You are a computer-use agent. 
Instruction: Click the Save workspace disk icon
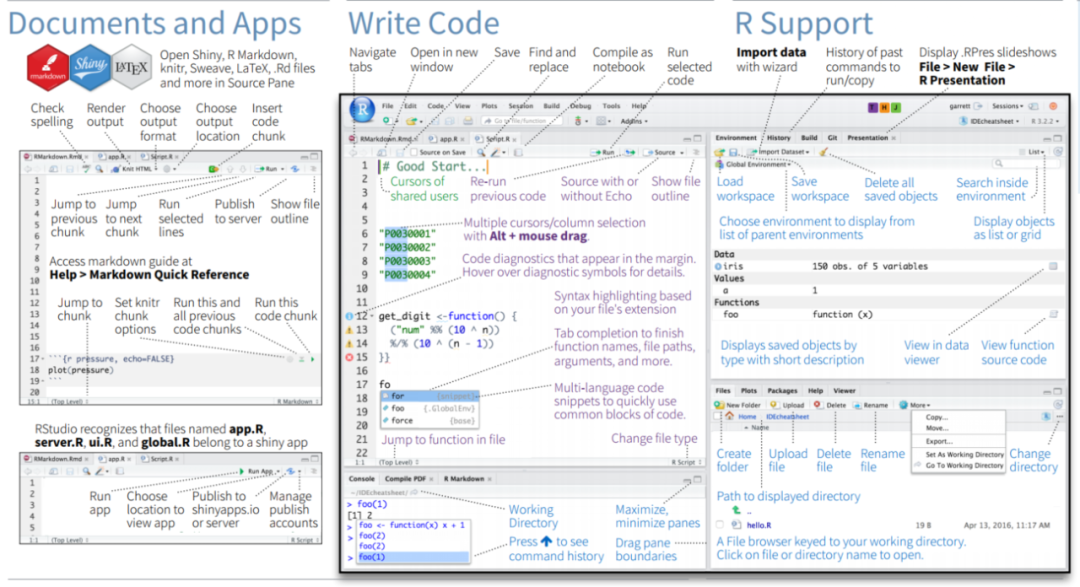(734, 152)
